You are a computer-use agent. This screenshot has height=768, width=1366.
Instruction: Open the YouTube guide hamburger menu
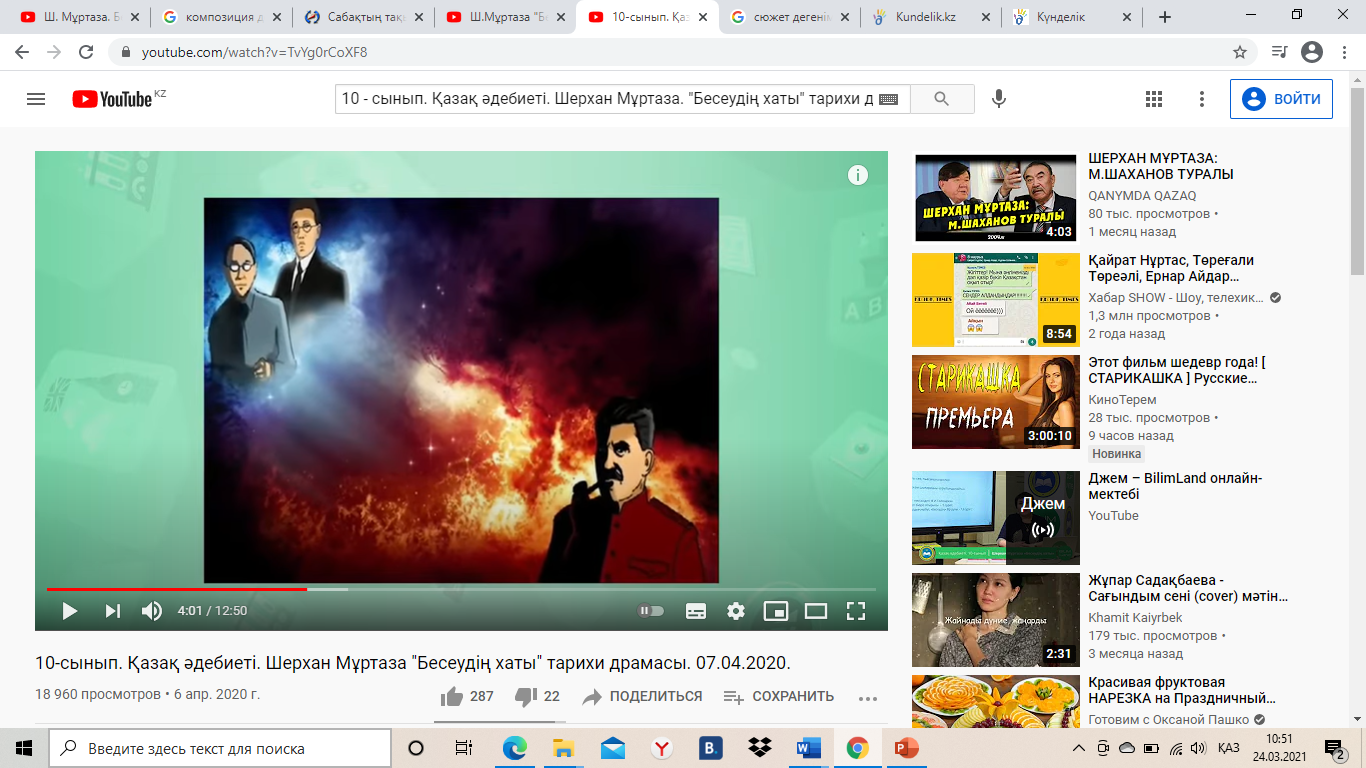[x=36, y=99]
